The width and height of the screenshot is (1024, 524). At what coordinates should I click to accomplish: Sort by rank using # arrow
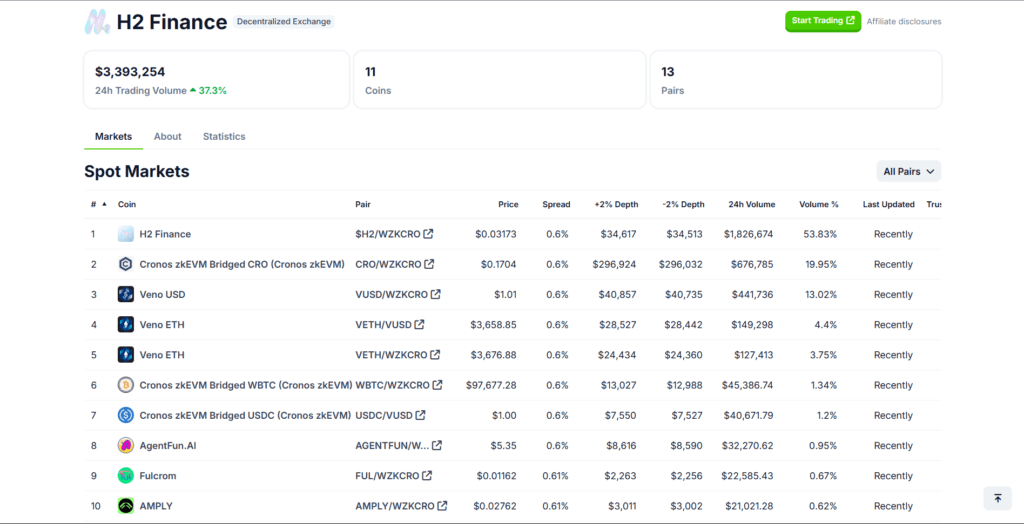tap(104, 204)
